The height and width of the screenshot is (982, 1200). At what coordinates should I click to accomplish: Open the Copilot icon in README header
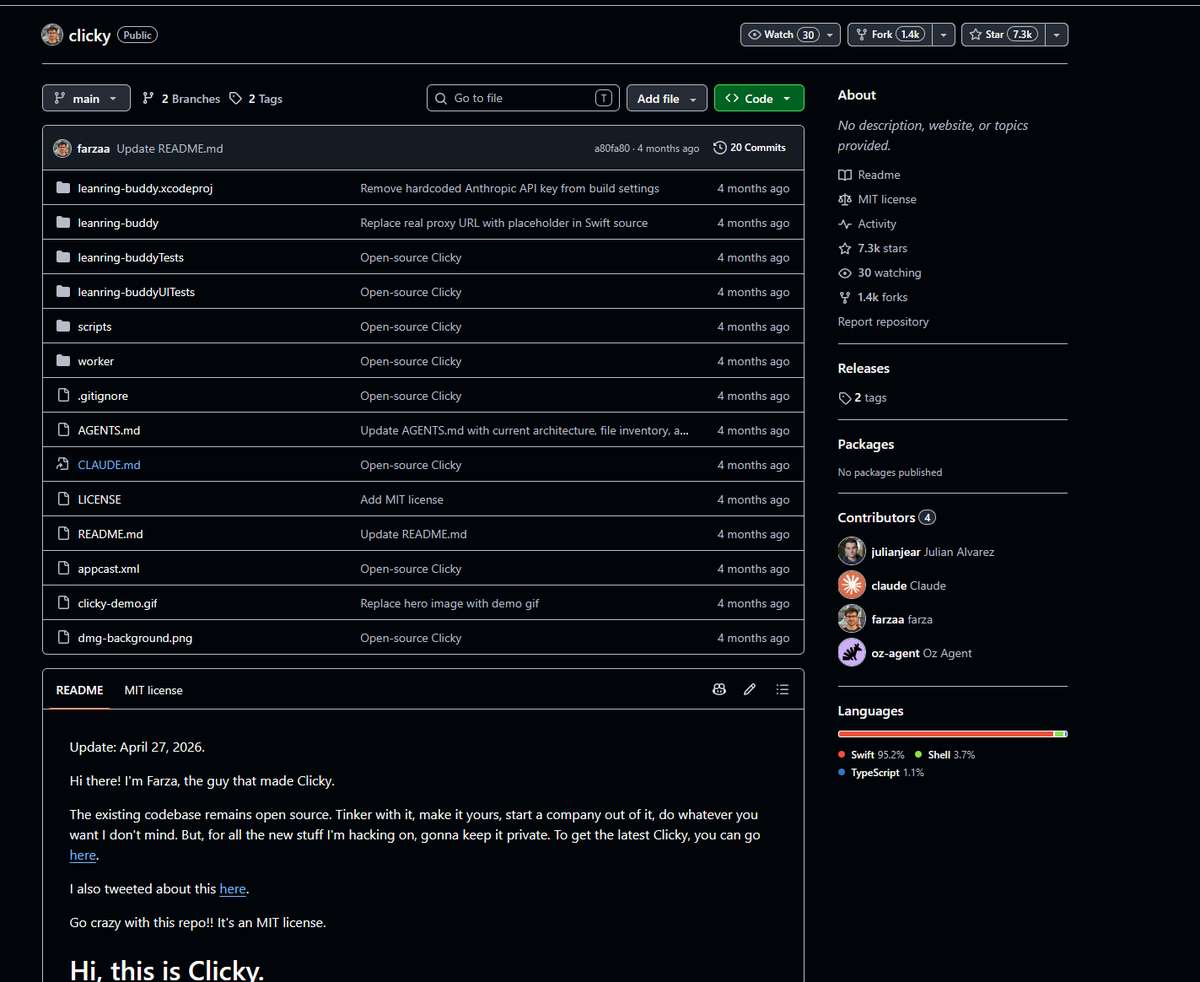(x=719, y=690)
